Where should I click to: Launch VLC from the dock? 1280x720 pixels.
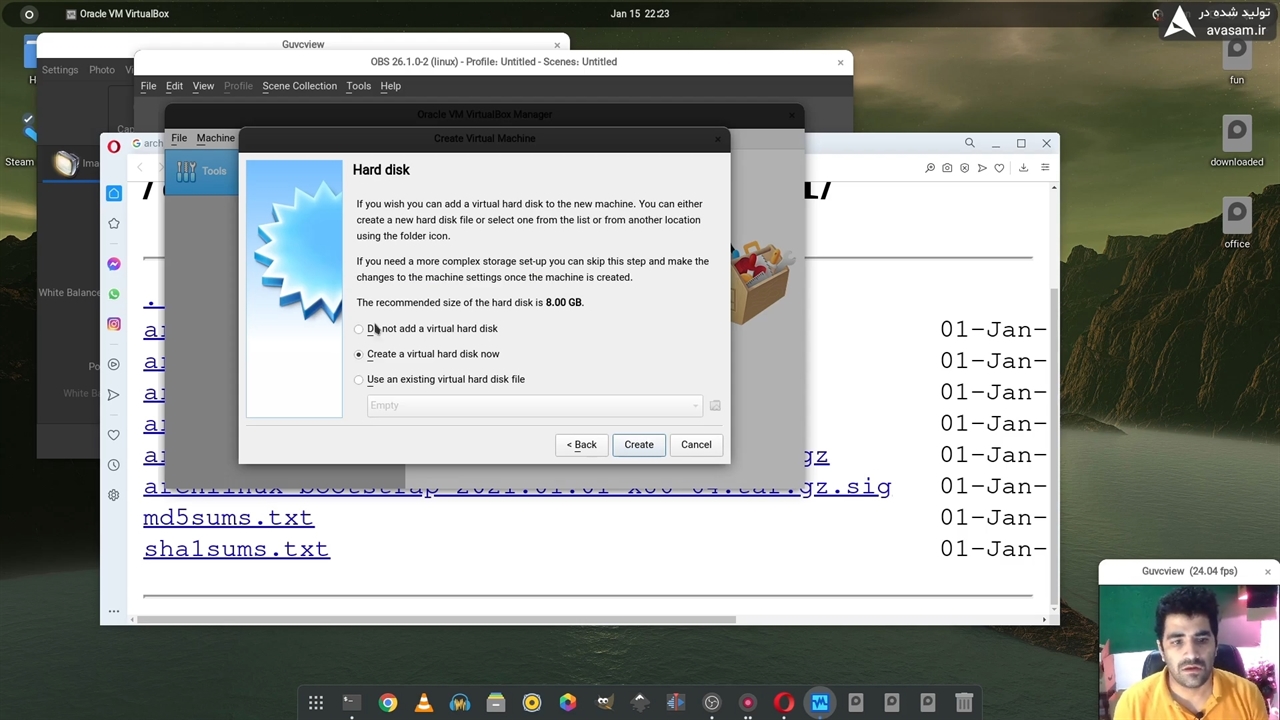[424, 703]
